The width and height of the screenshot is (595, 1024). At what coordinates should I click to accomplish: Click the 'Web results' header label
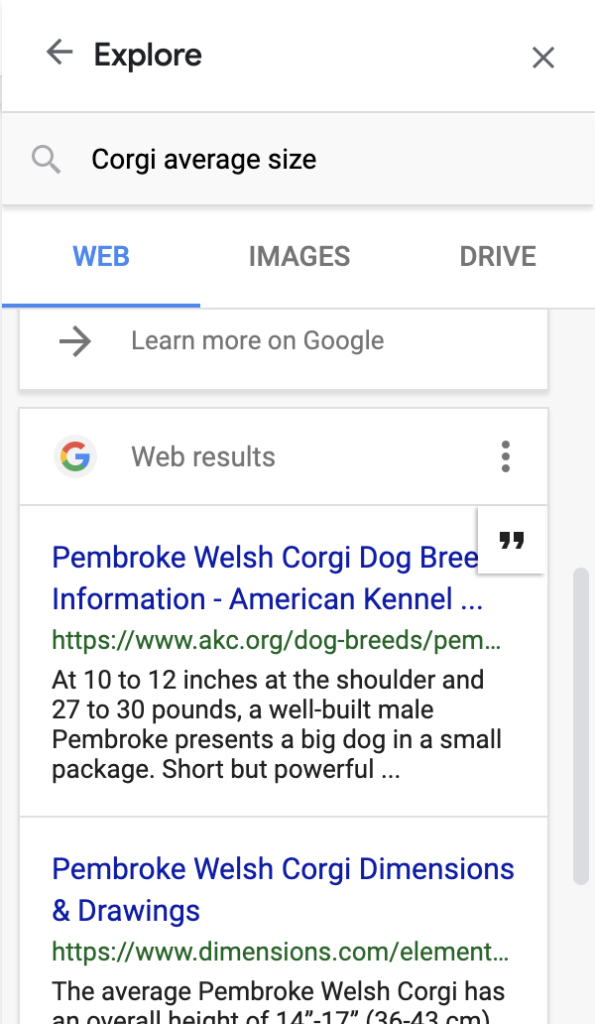[x=203, y=456]
